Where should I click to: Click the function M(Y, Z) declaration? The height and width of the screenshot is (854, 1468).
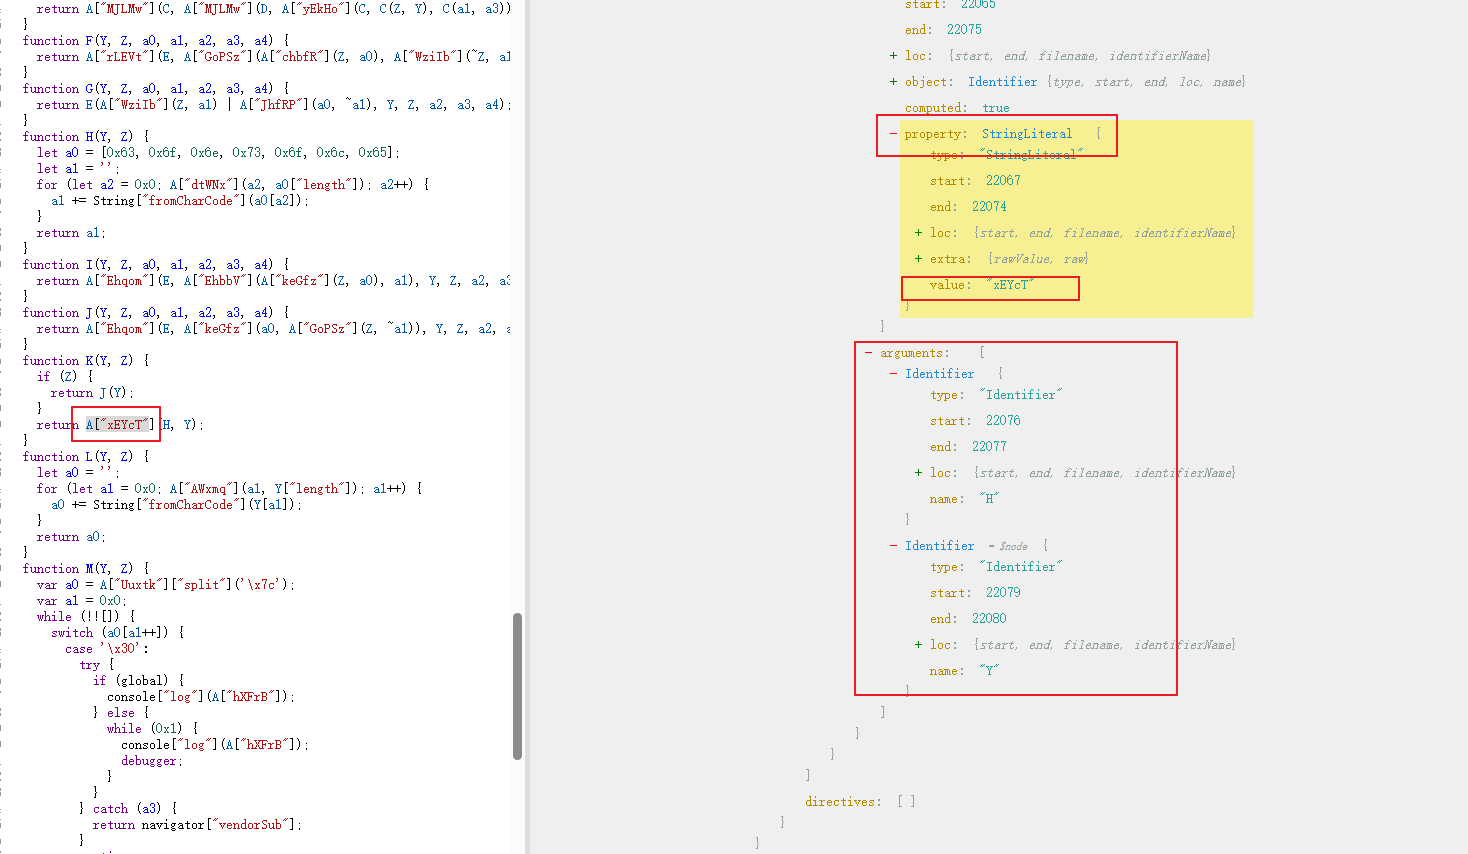pyautogui.click(x=86, y=569)
